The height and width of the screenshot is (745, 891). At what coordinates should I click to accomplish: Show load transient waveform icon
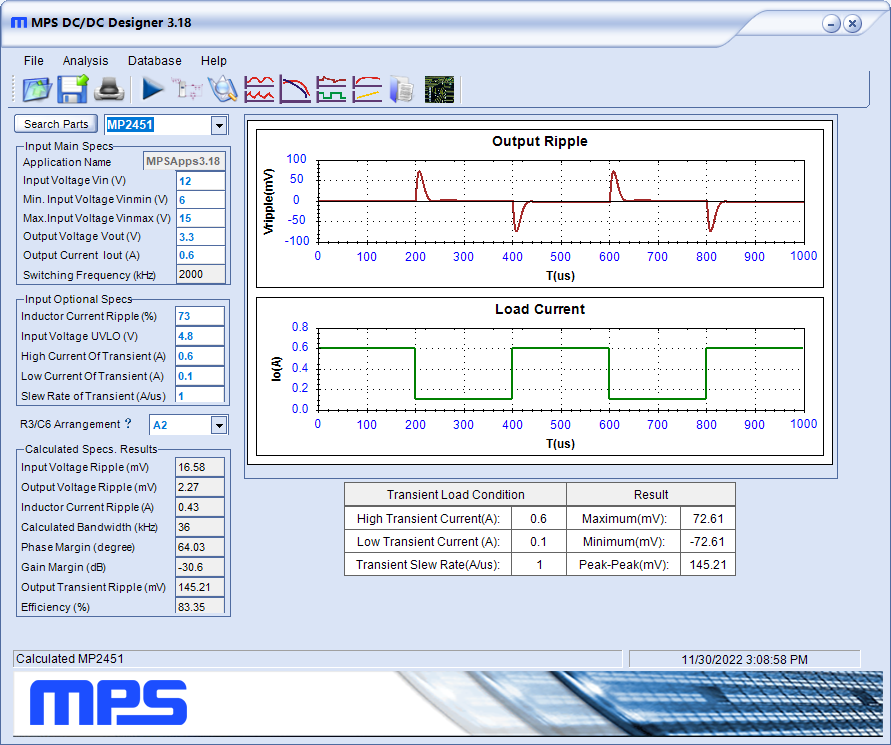(331, 89)
